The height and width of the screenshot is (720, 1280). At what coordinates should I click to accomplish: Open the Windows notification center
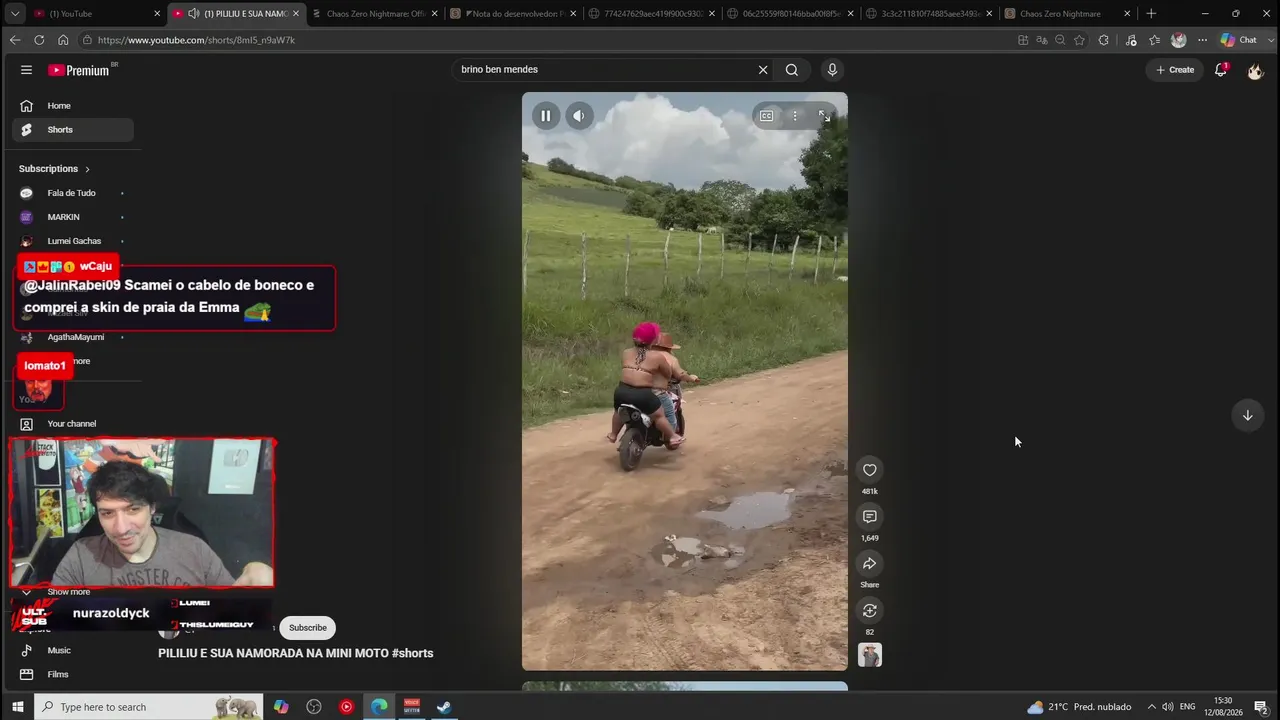point(1261,707)
